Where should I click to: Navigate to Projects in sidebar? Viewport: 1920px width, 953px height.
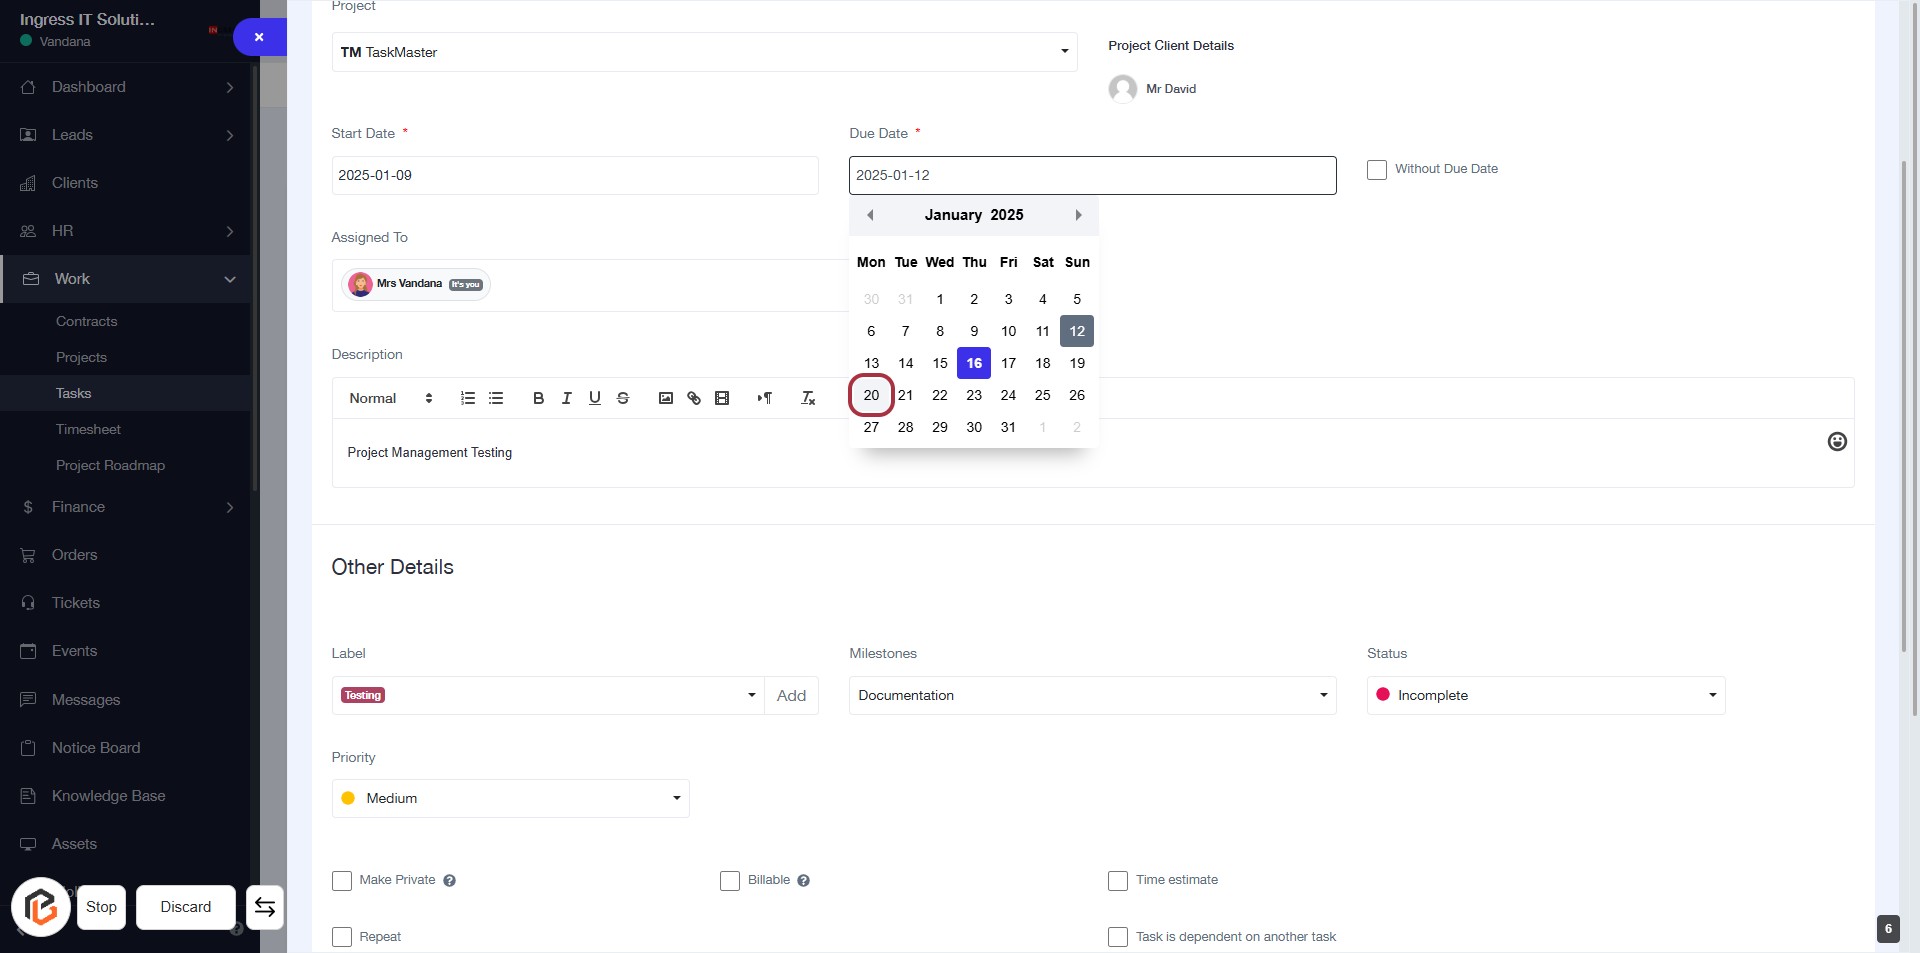pyautogui.click(x=81, y=357)
